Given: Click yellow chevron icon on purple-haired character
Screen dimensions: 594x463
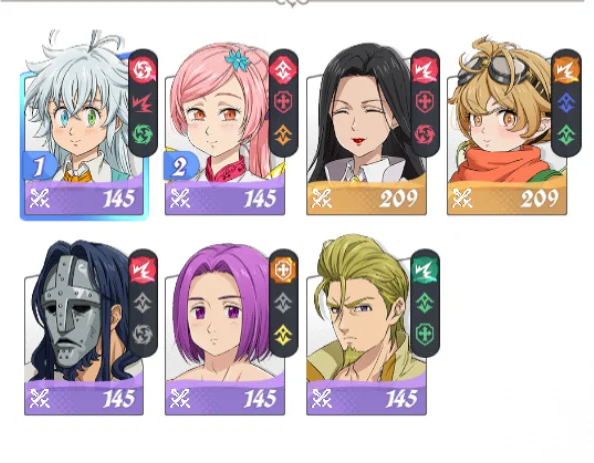Looking at the screenshot, I should tap(283, 335).
